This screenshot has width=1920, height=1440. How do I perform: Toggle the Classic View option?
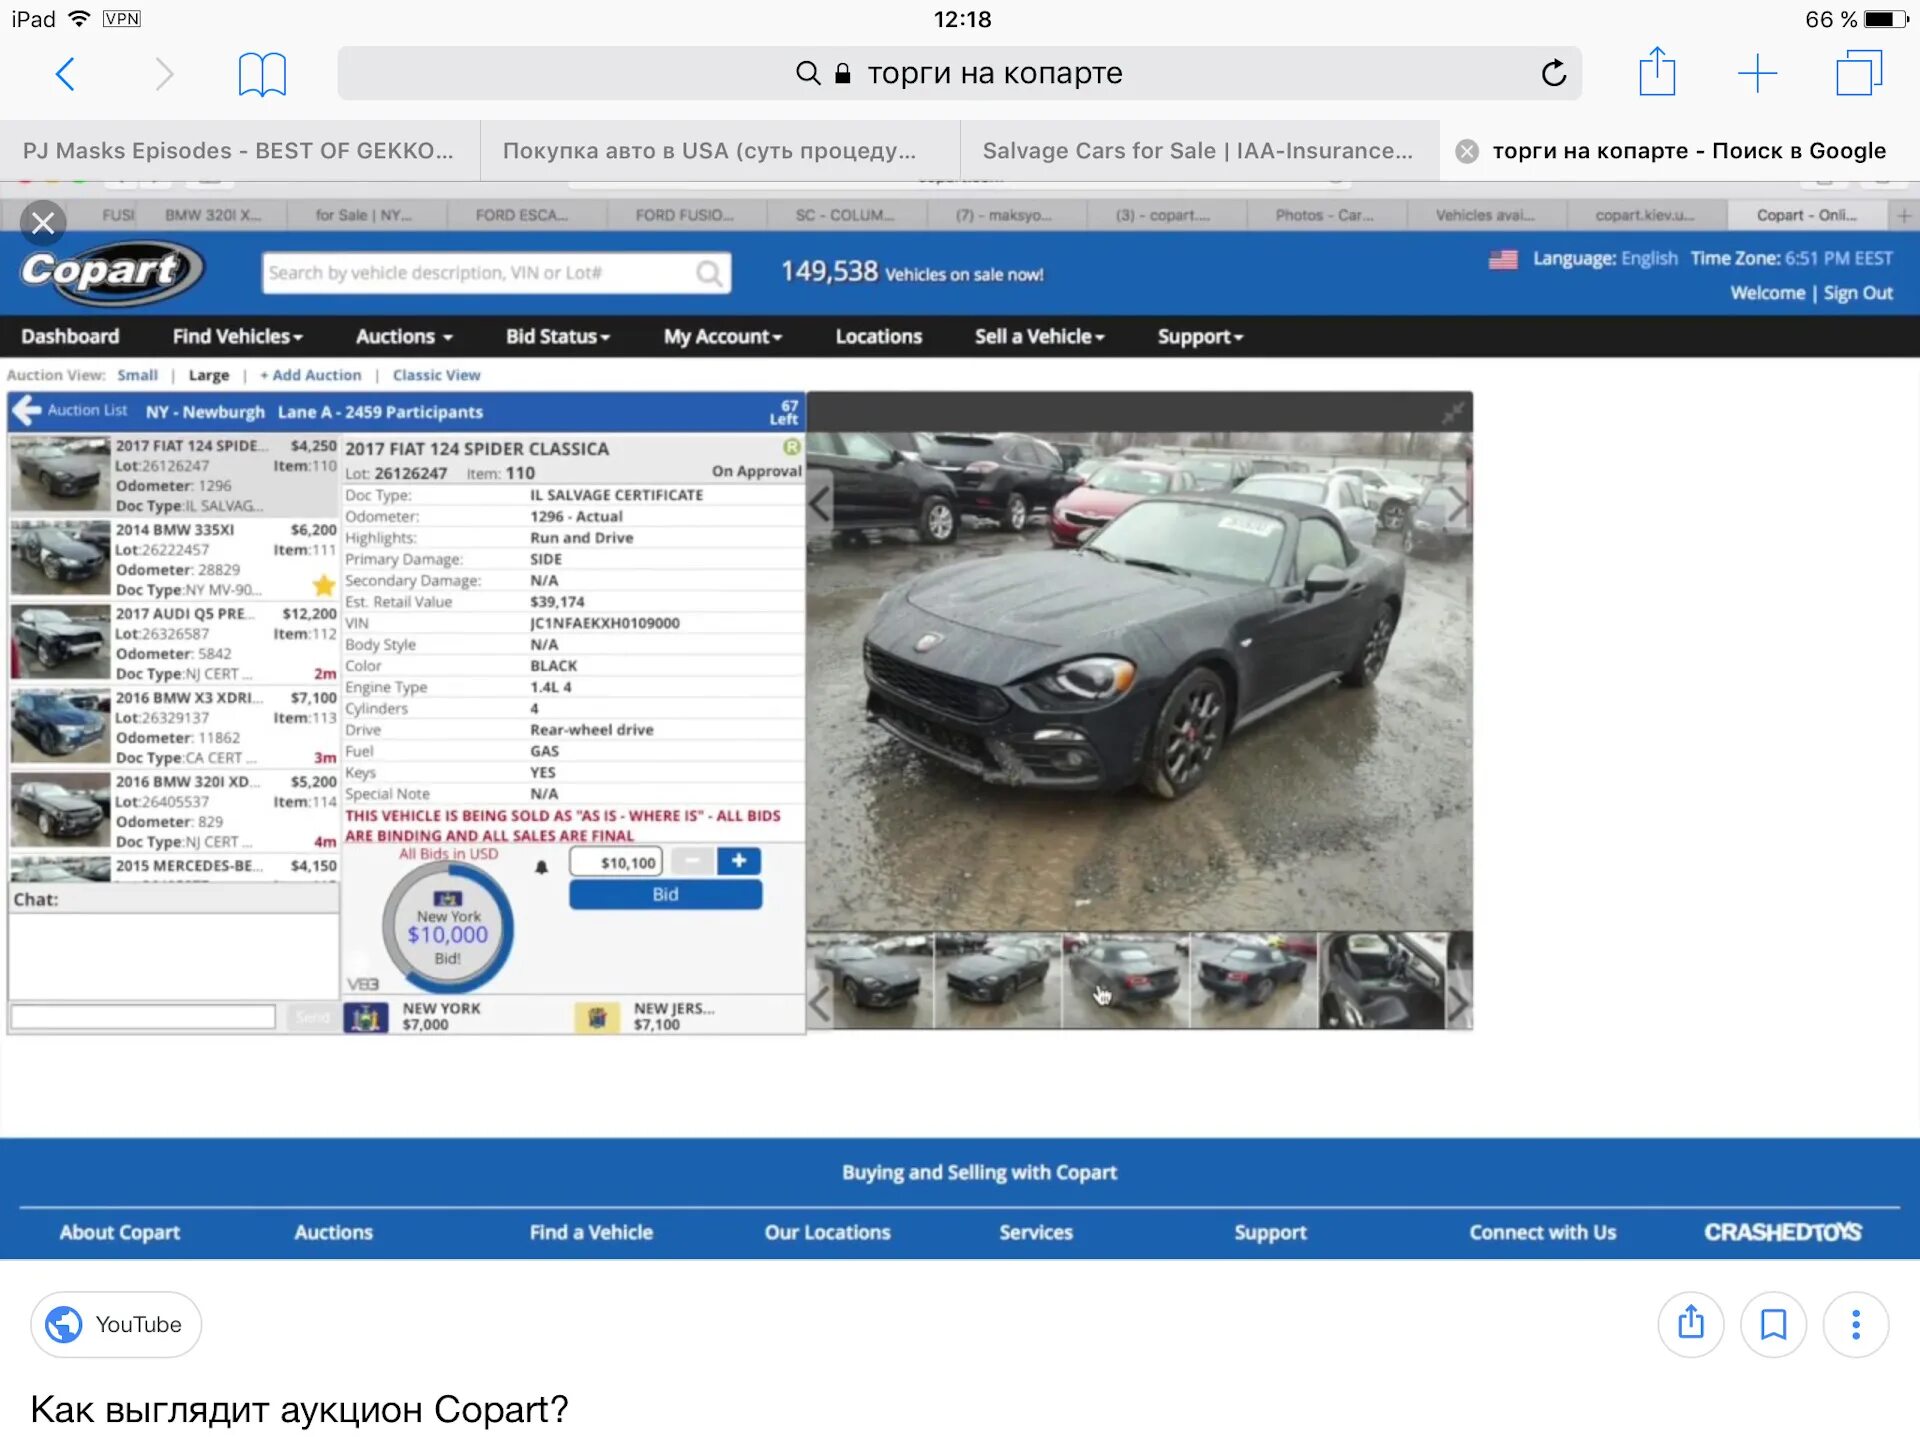(434, 375)
